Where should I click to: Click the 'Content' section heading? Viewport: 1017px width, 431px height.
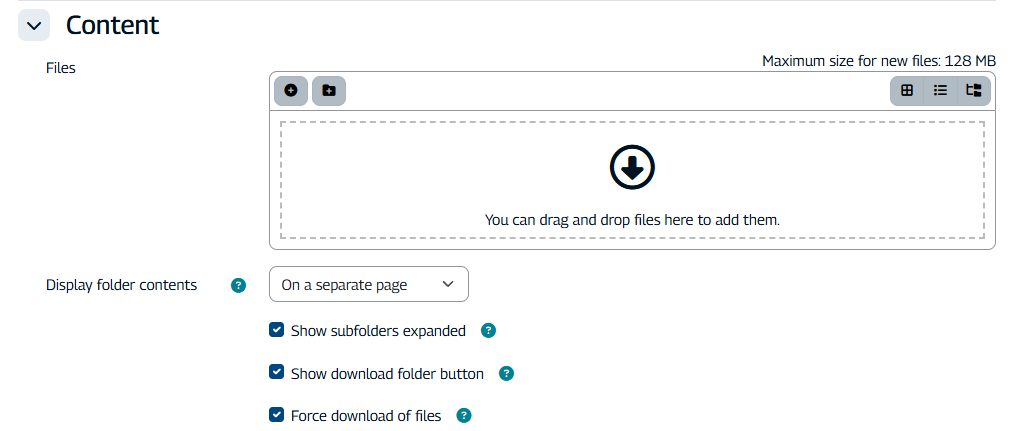coord(112,26)
